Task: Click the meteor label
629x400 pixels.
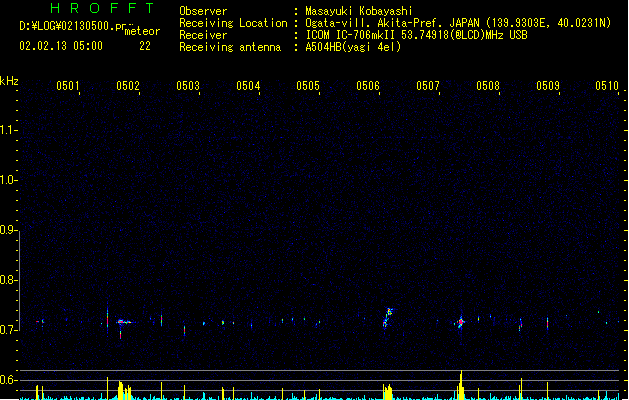Action: (142, 31)
